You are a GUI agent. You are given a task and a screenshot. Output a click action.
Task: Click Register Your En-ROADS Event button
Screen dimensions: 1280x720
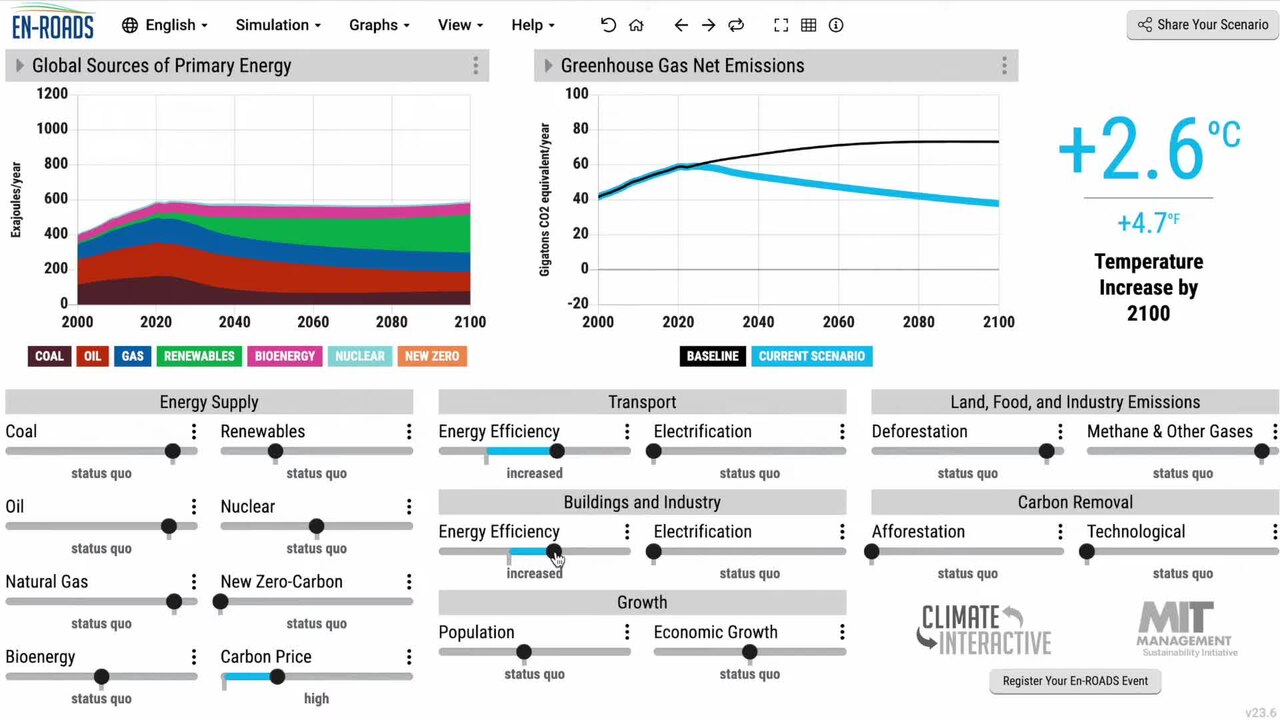(x=1075, y=681)
